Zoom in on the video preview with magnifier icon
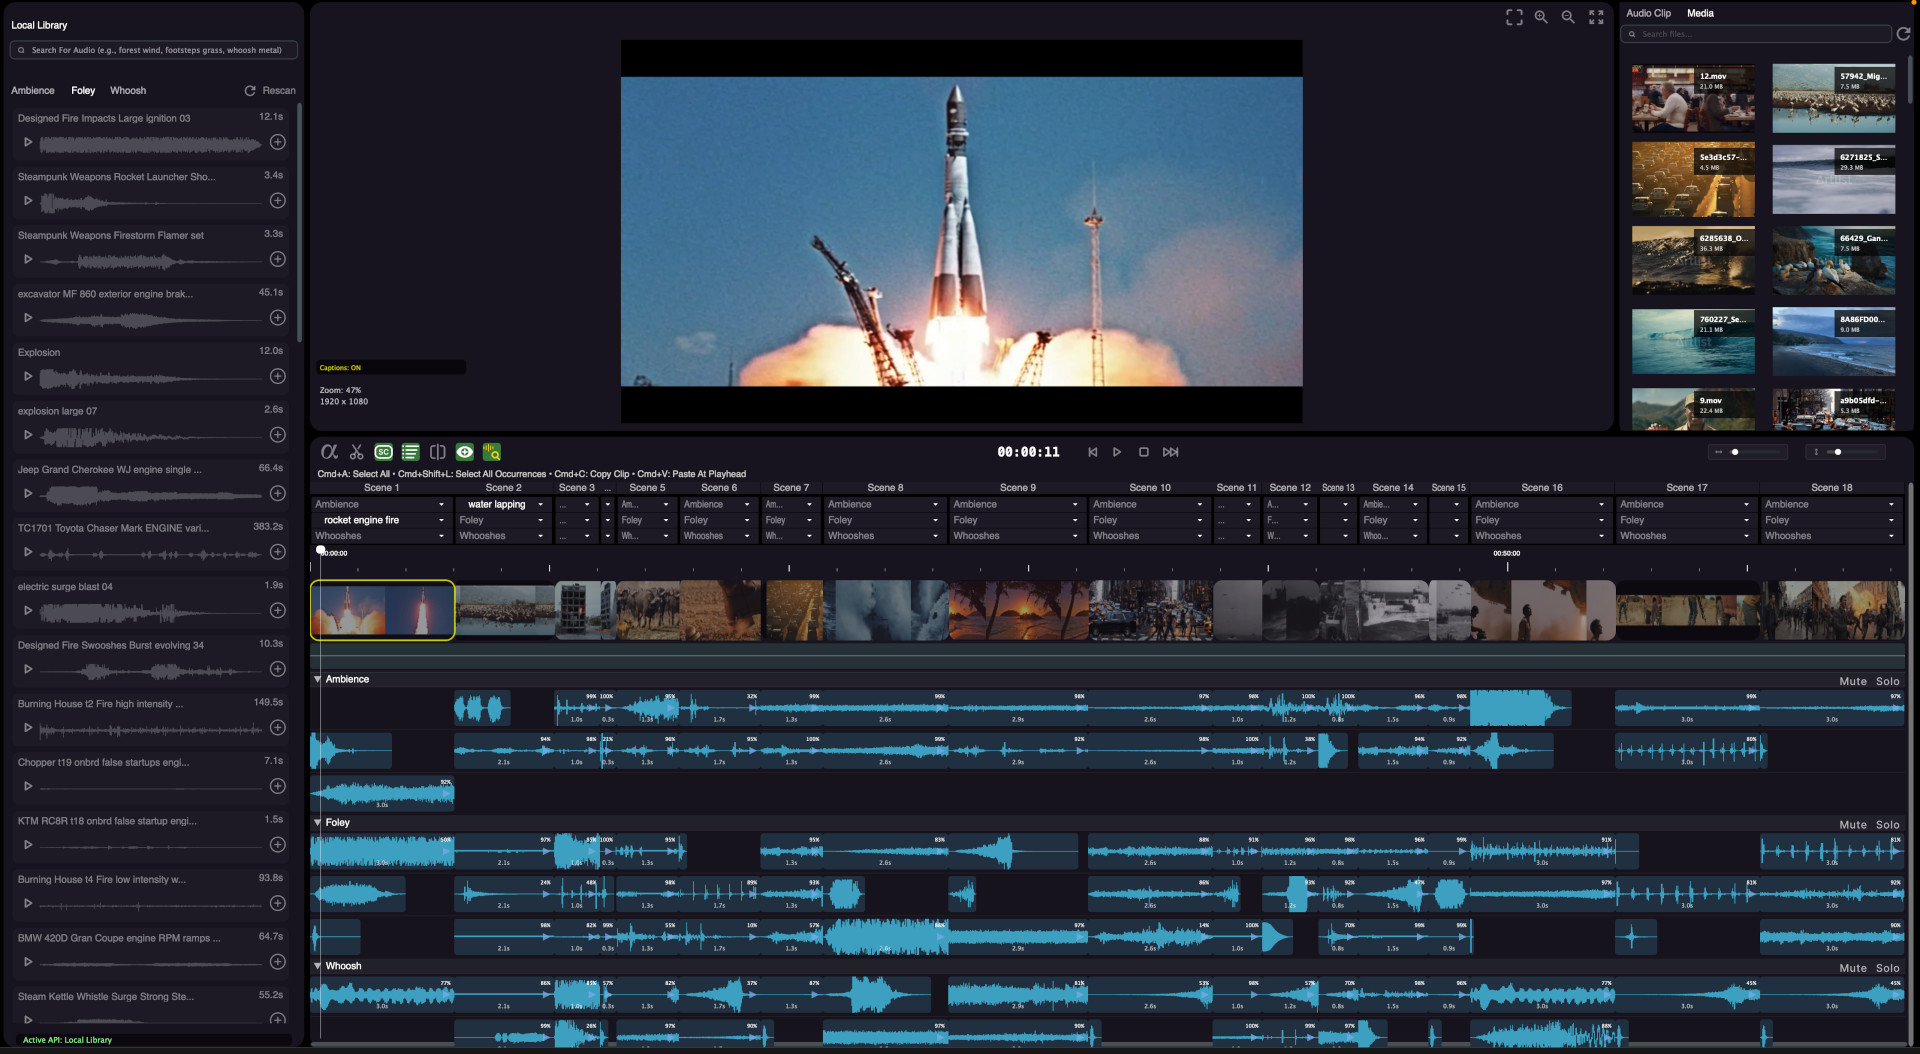The image size is (1920, 1054). pos(1541,16)
